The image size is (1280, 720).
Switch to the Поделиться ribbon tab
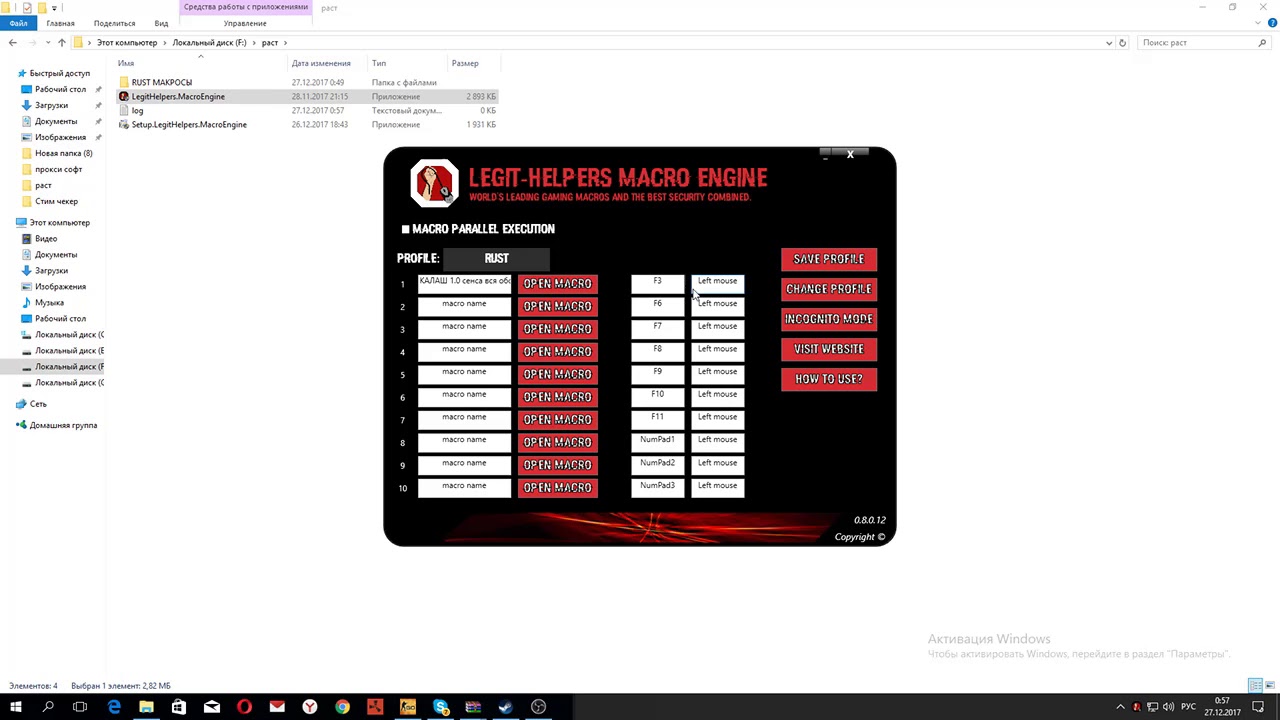pos(114,23)
